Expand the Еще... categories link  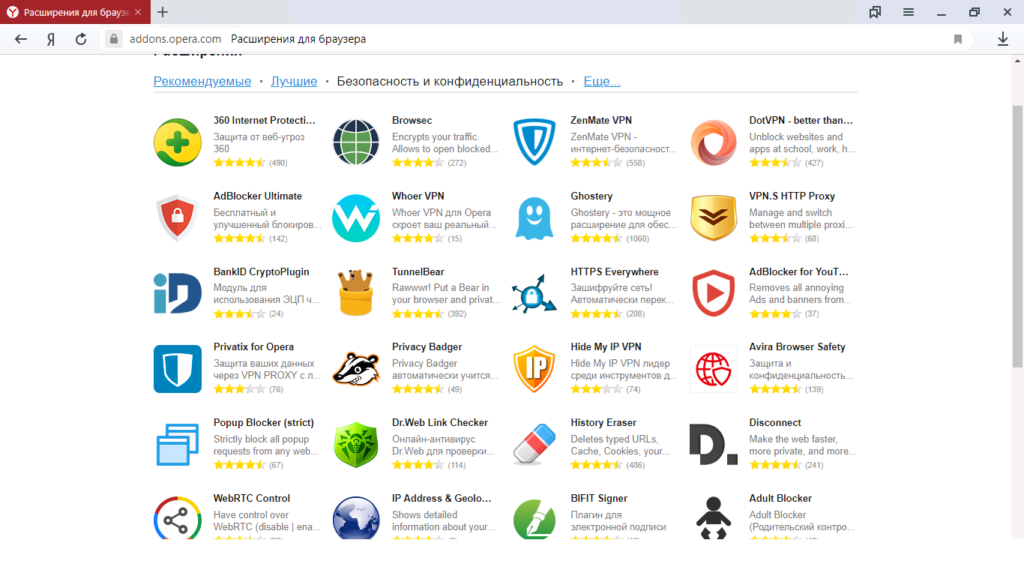point(601,81)
